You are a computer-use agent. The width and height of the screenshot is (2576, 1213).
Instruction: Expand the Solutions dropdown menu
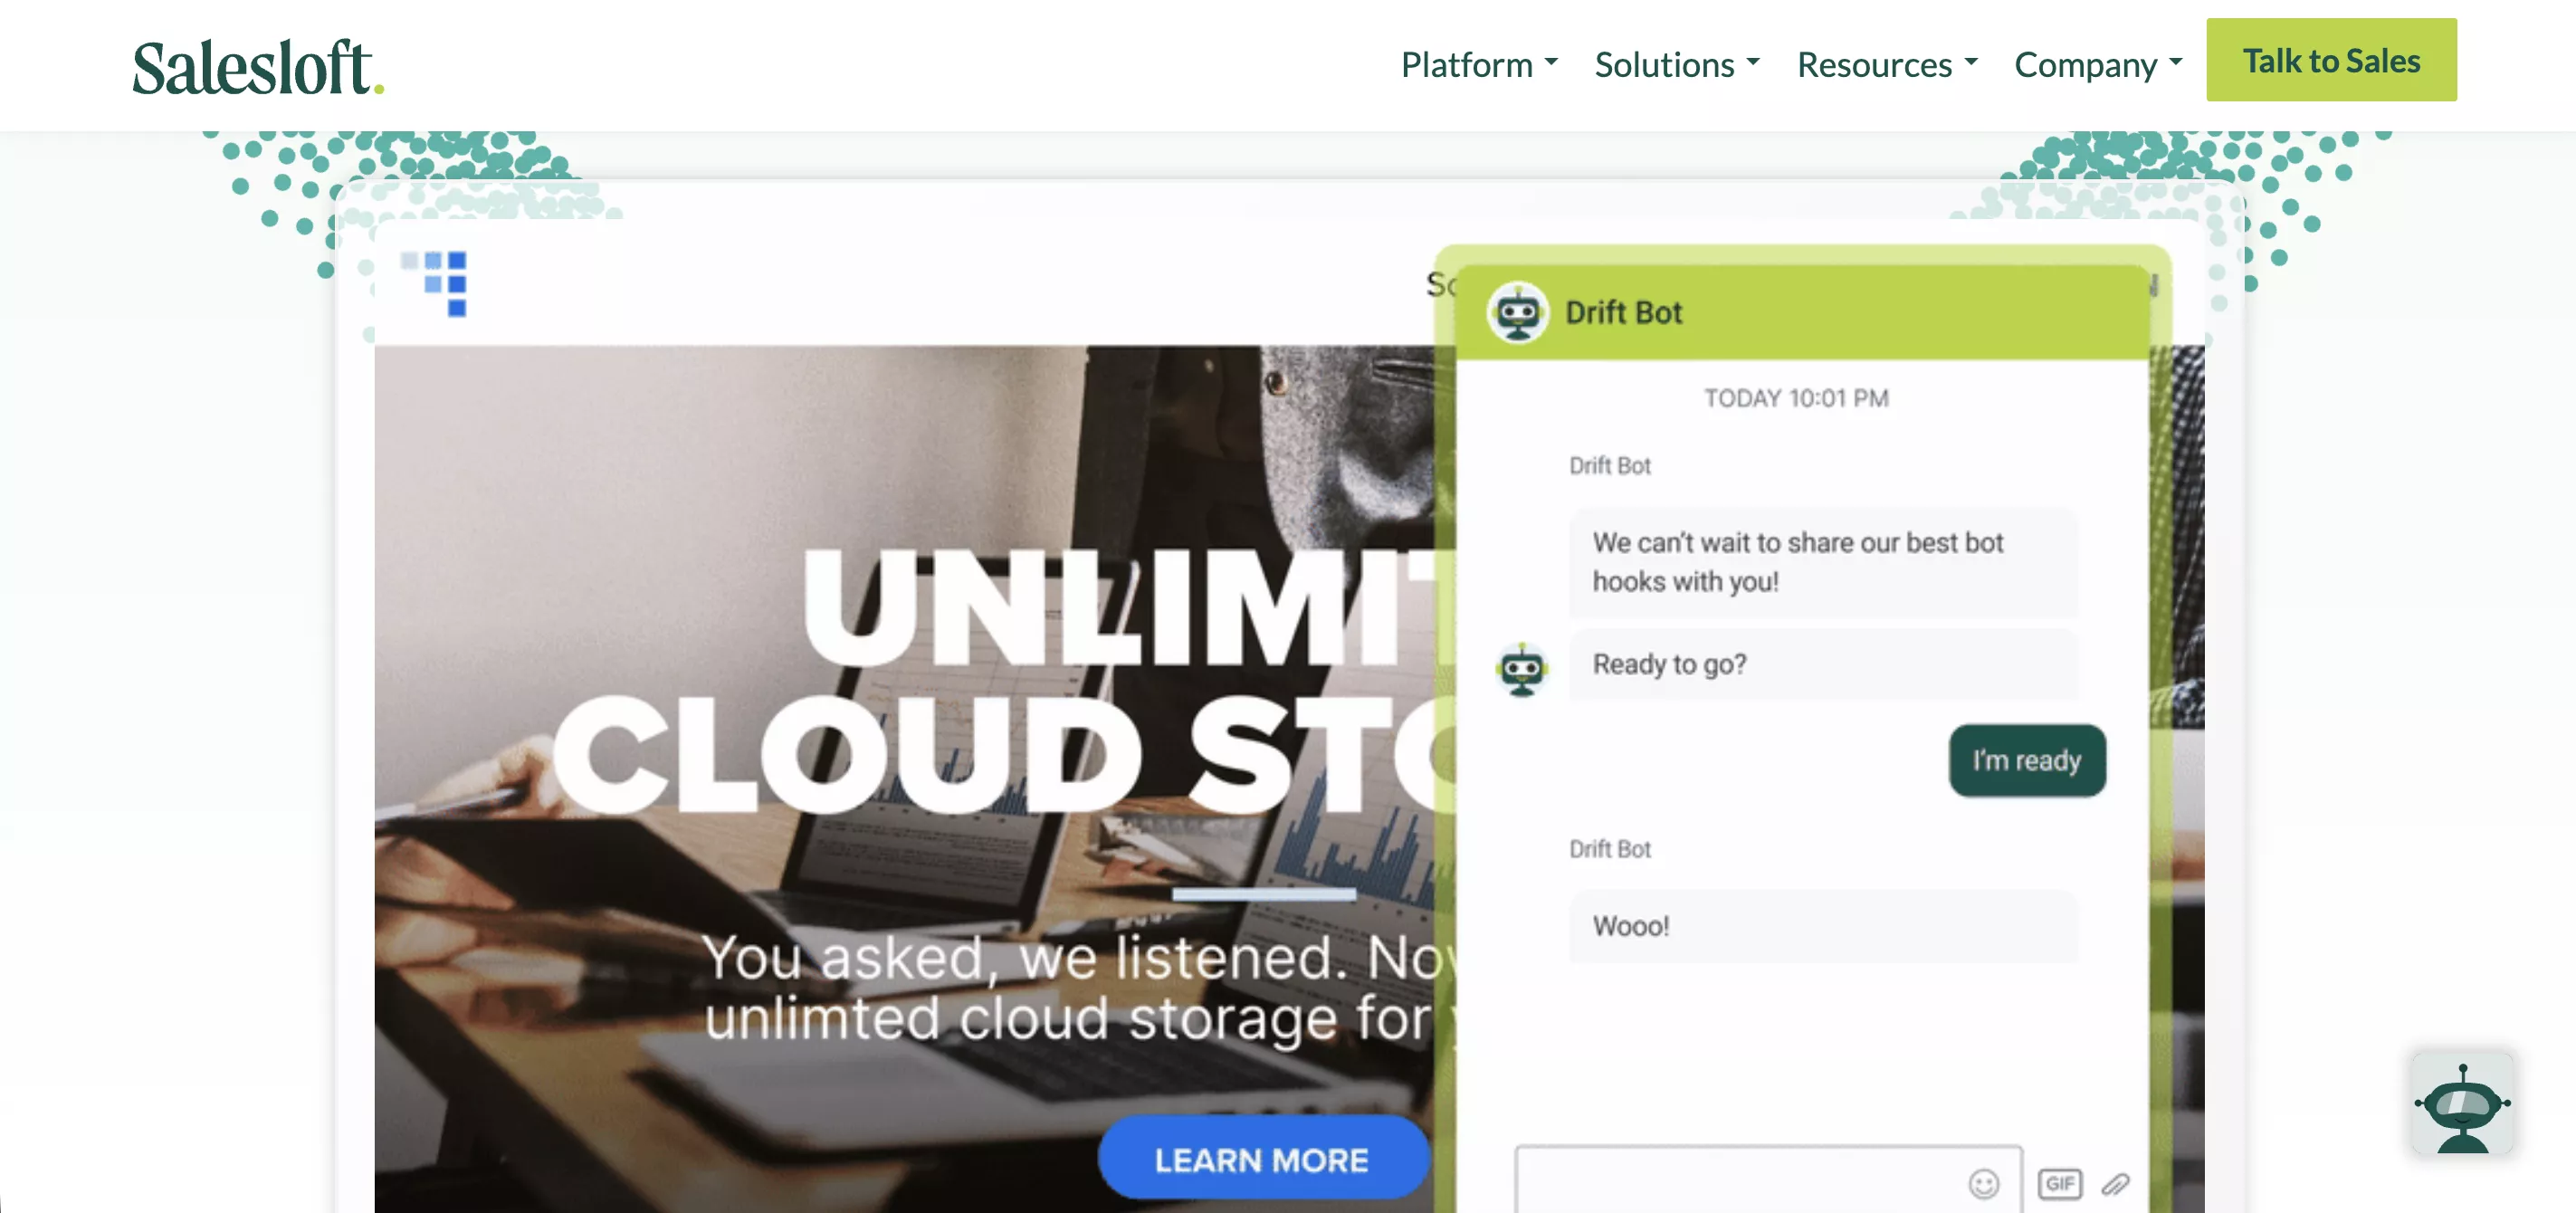coord(1676,65)
